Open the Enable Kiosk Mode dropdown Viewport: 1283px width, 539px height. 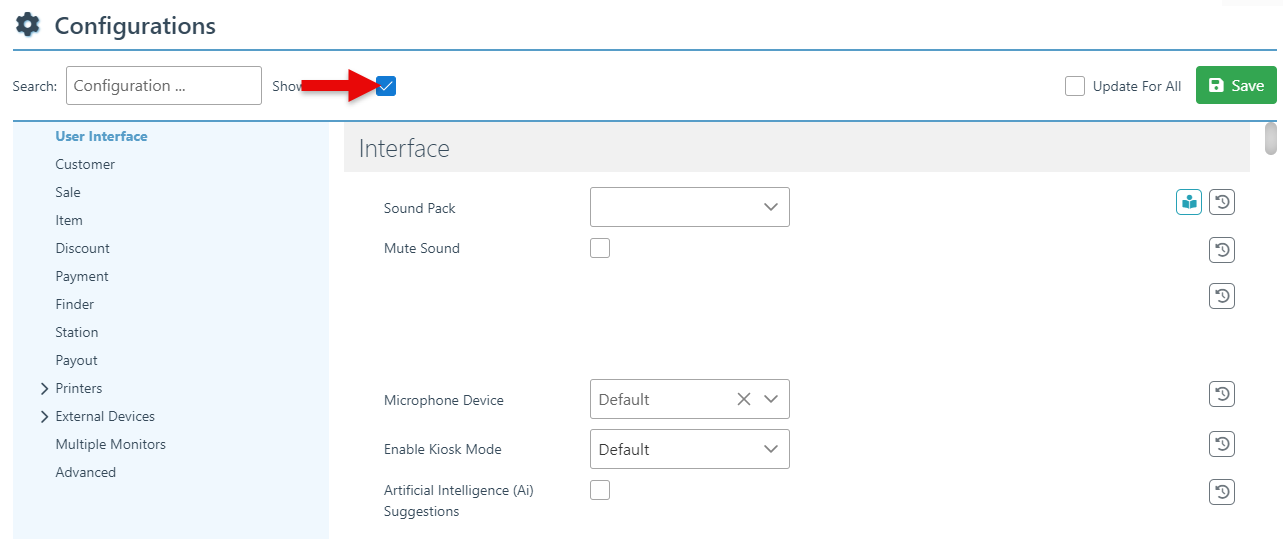pos(689,449)
